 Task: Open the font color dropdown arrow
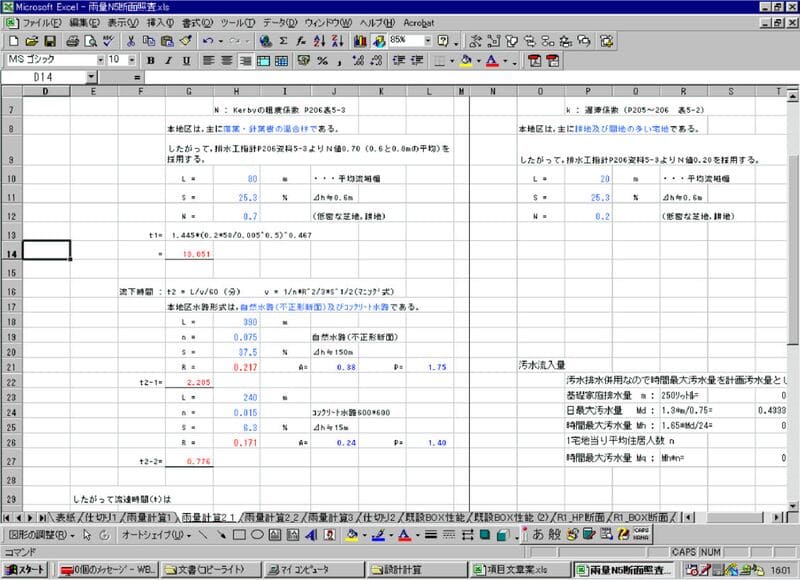[x=505, y=61]
